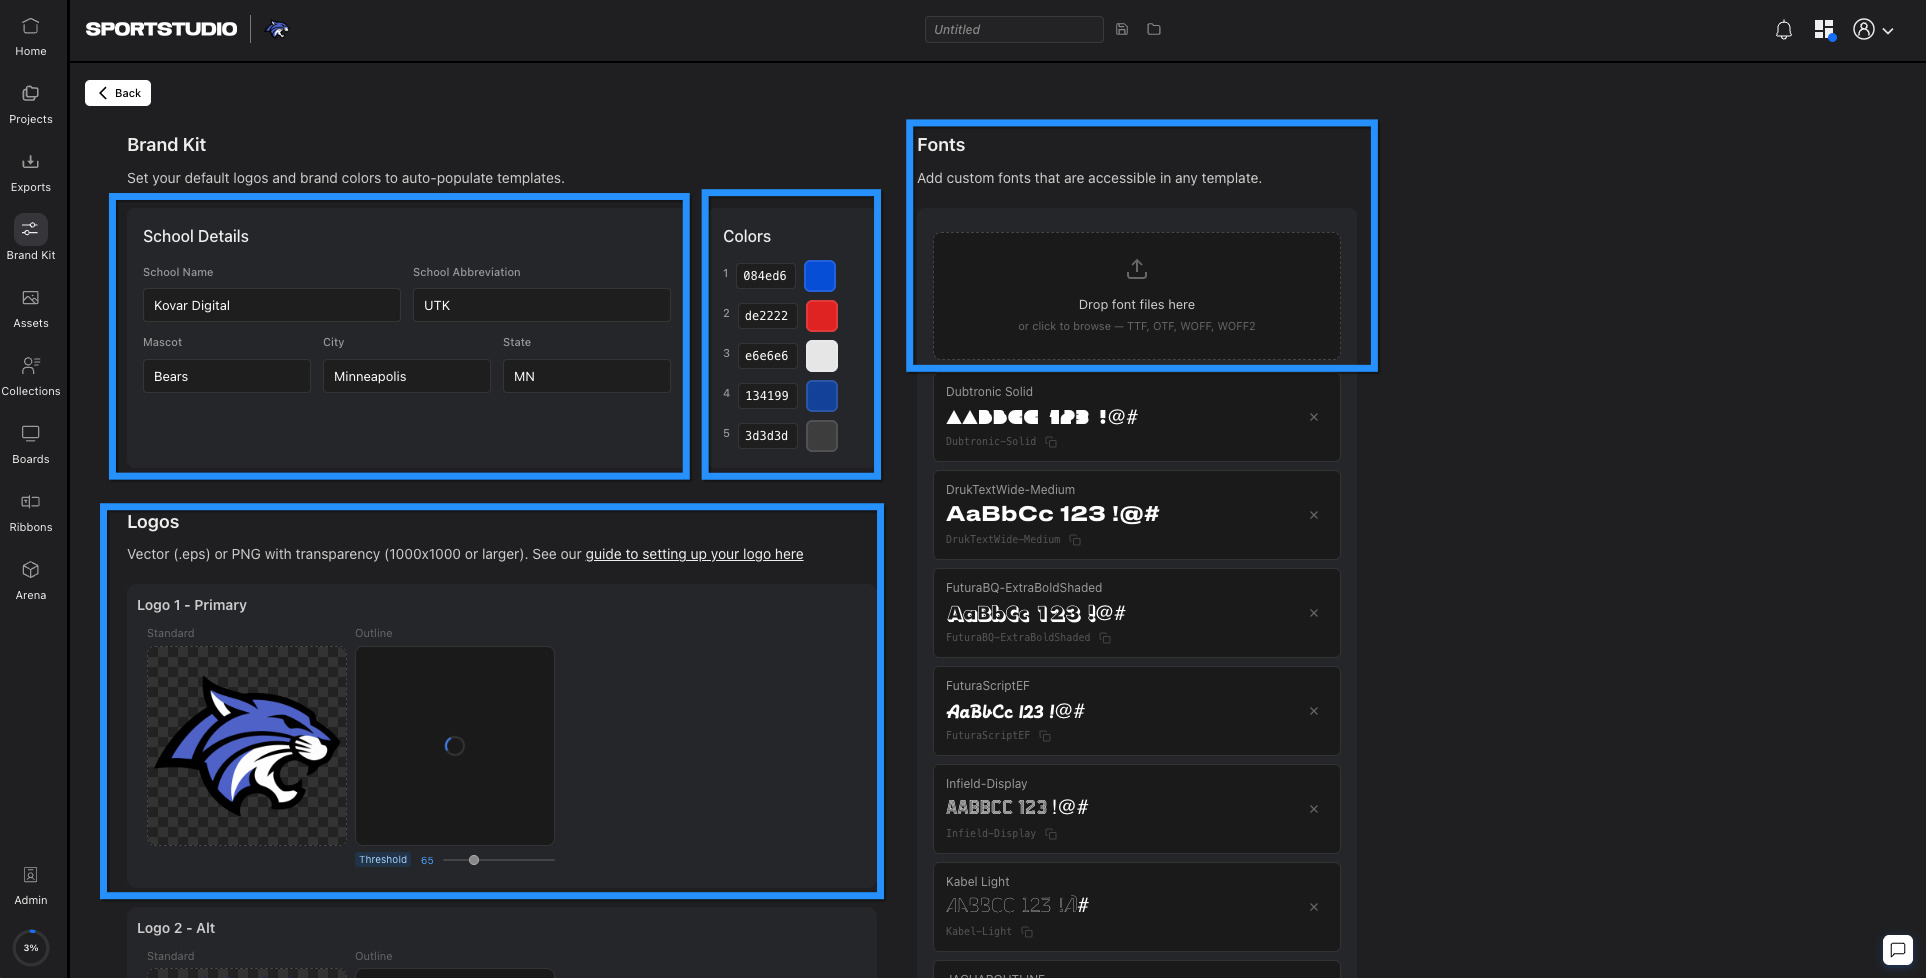Edit color 1 hex value 084ed6
The width and height of the screenshot is (1926, 978).
coord(766,276)
